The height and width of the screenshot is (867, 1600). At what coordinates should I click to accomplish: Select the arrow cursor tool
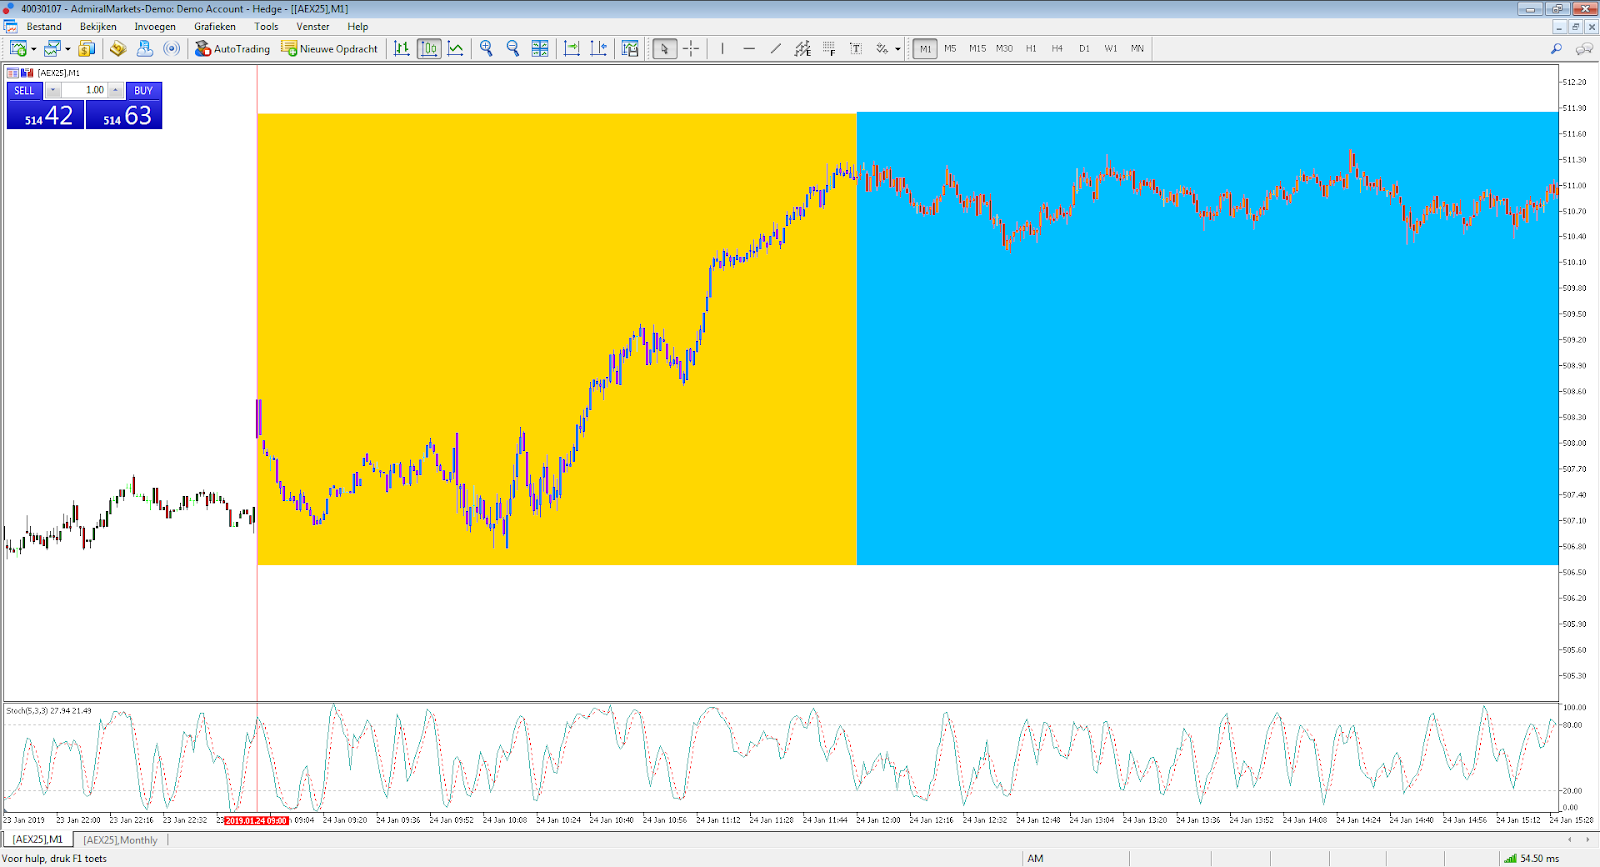(x=664, y=48)
